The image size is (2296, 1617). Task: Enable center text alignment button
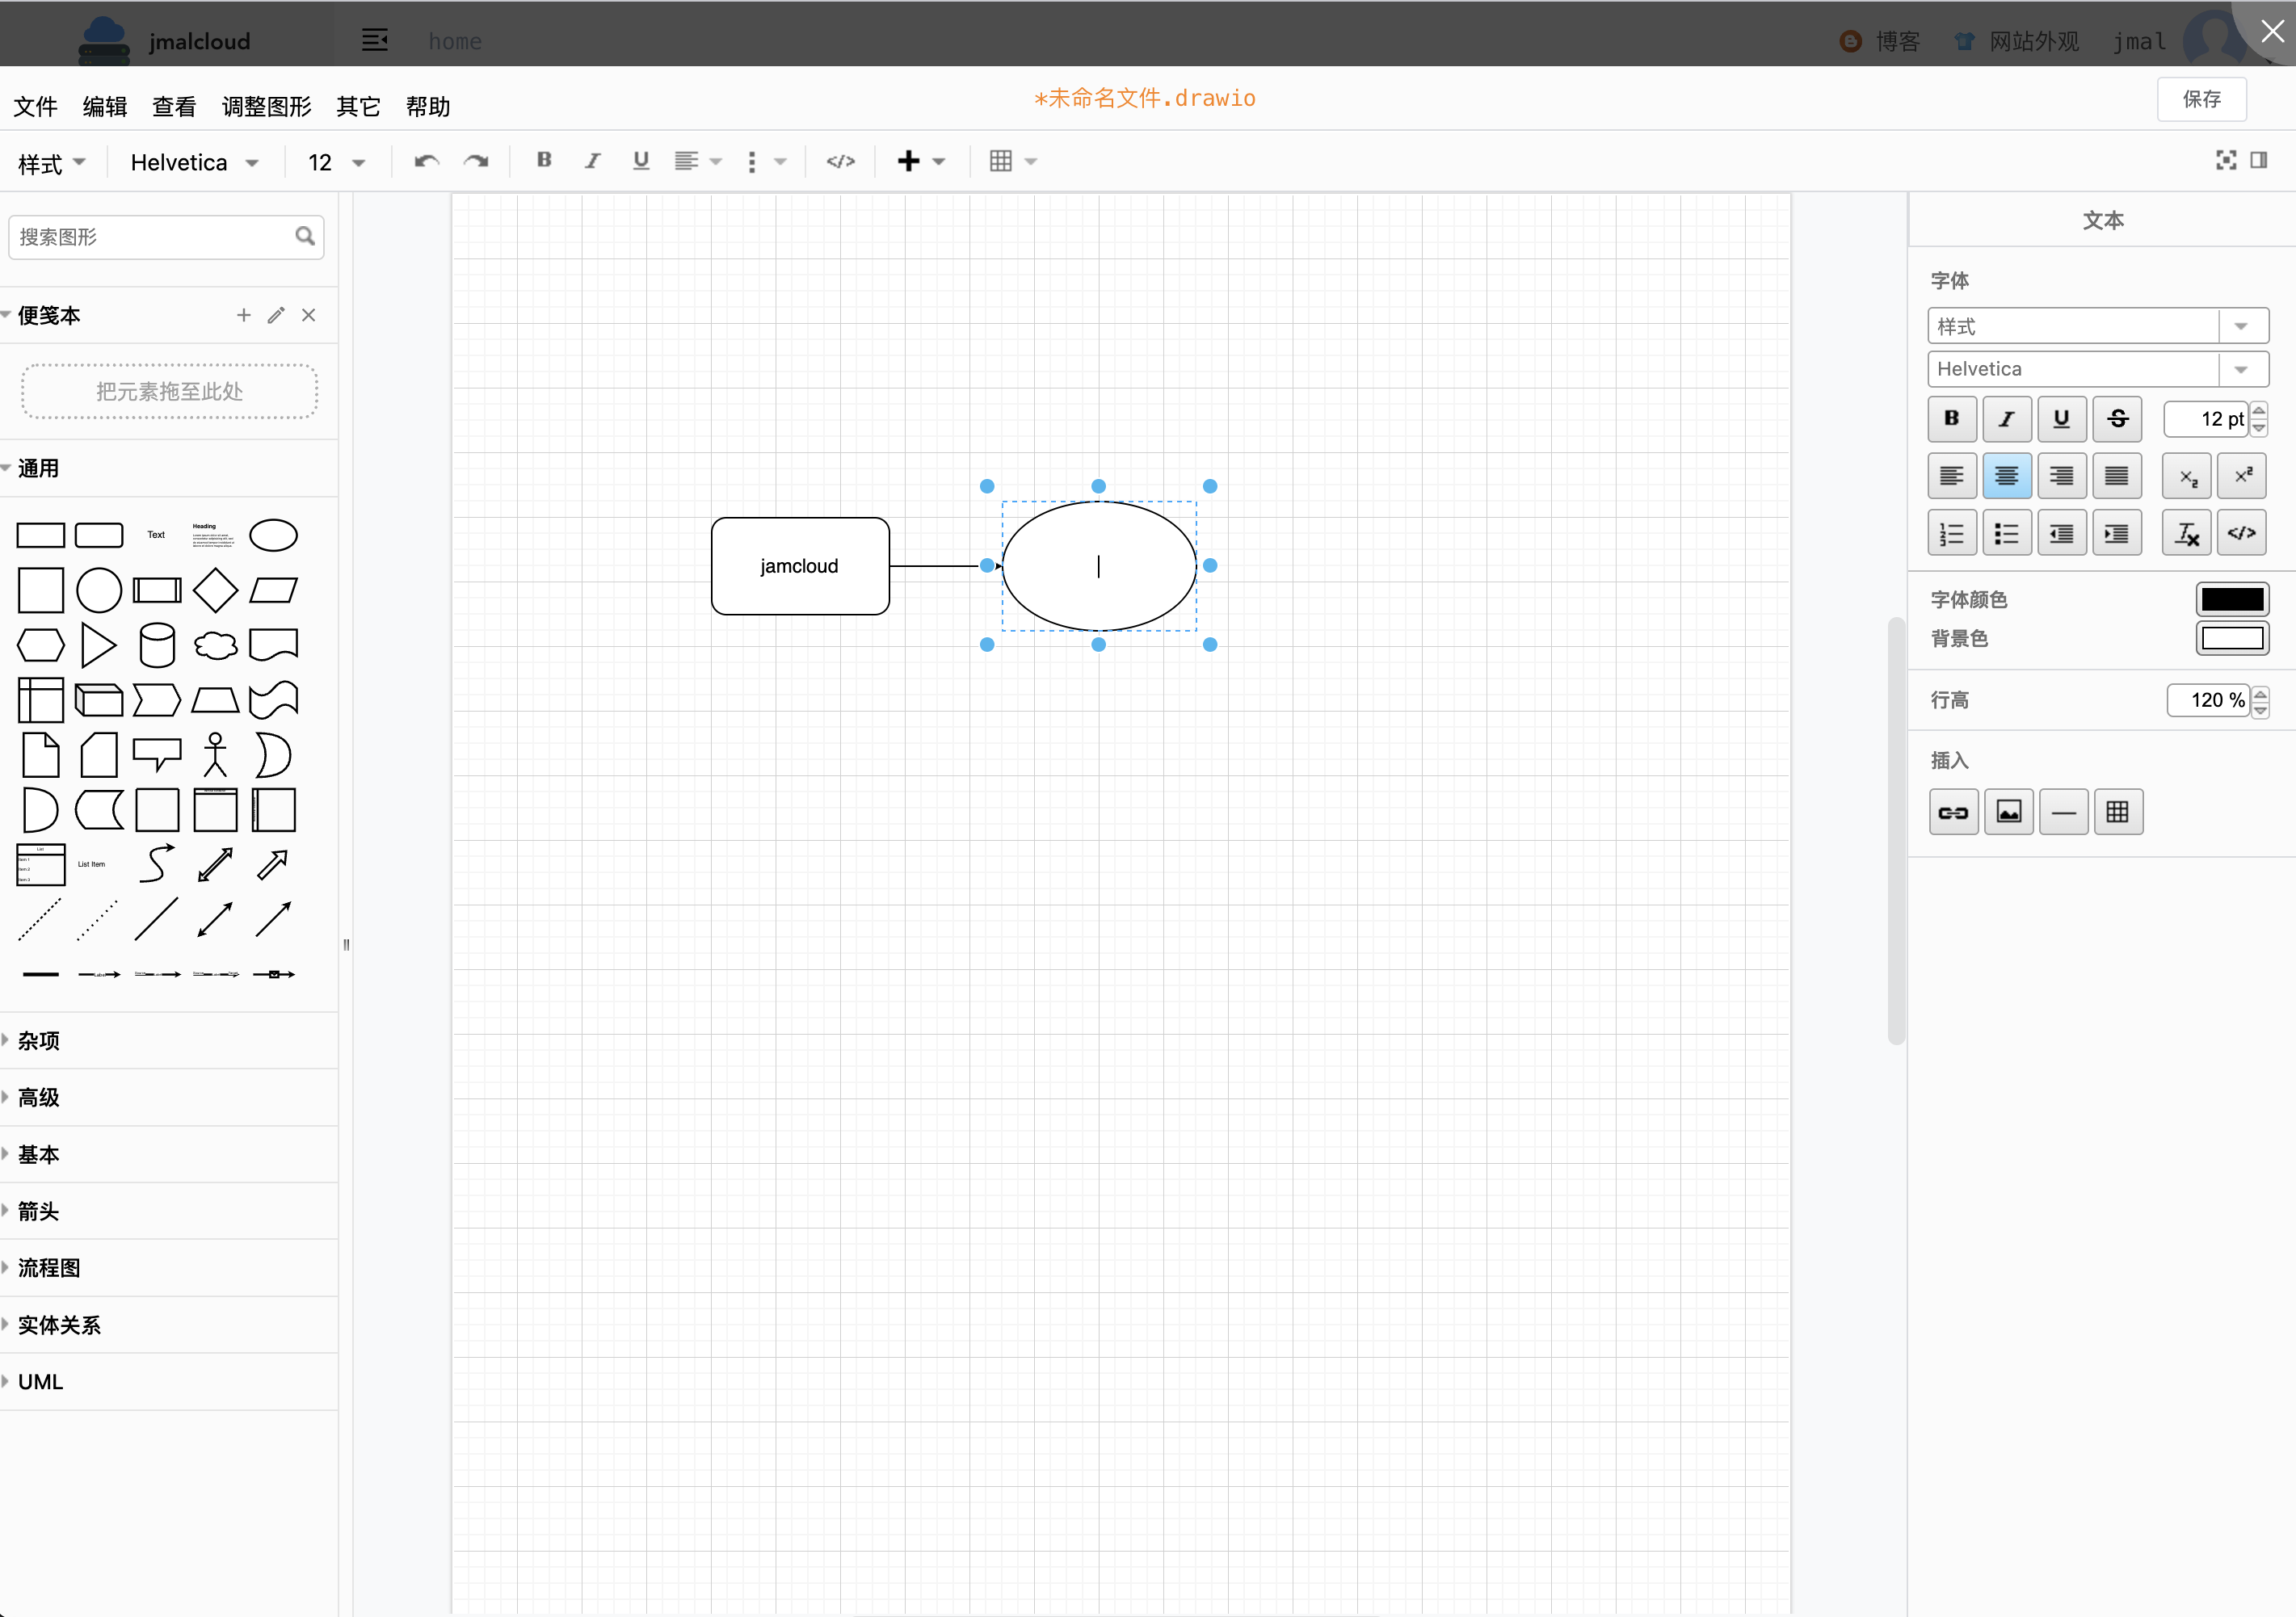(x=2006, y=476)
